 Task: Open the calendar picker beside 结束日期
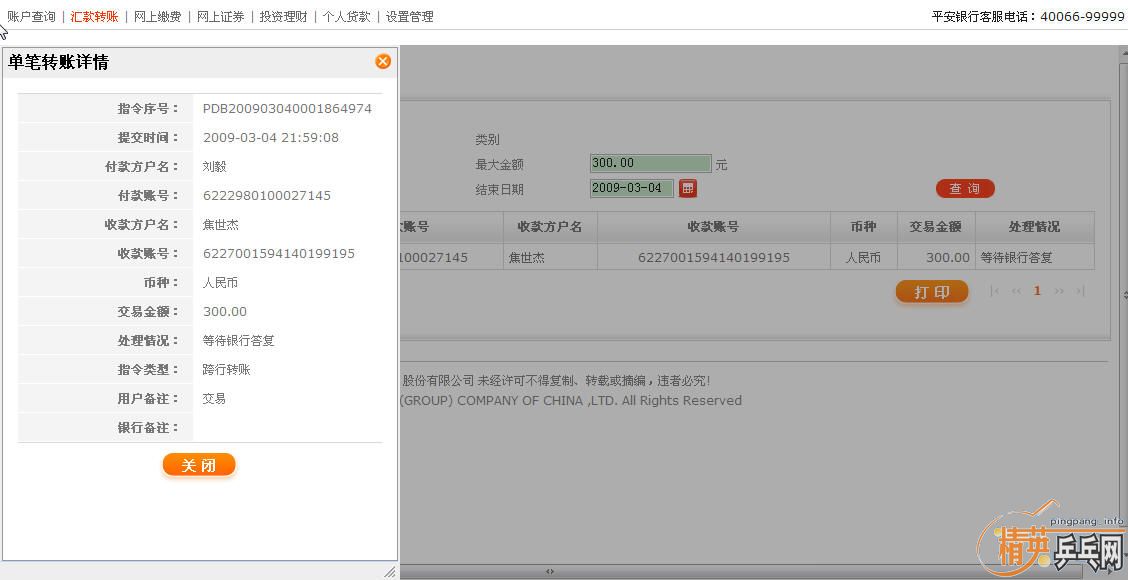coord(688,188)
